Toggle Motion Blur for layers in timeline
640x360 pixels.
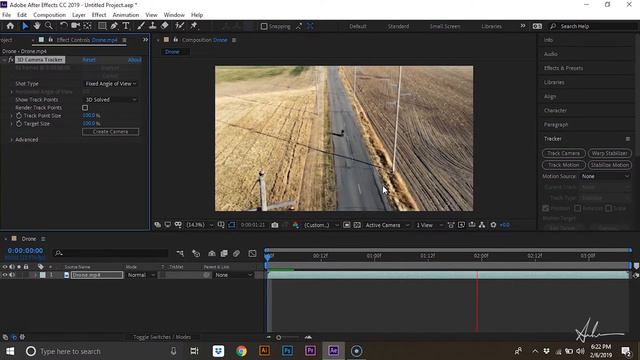pos(236,253)
